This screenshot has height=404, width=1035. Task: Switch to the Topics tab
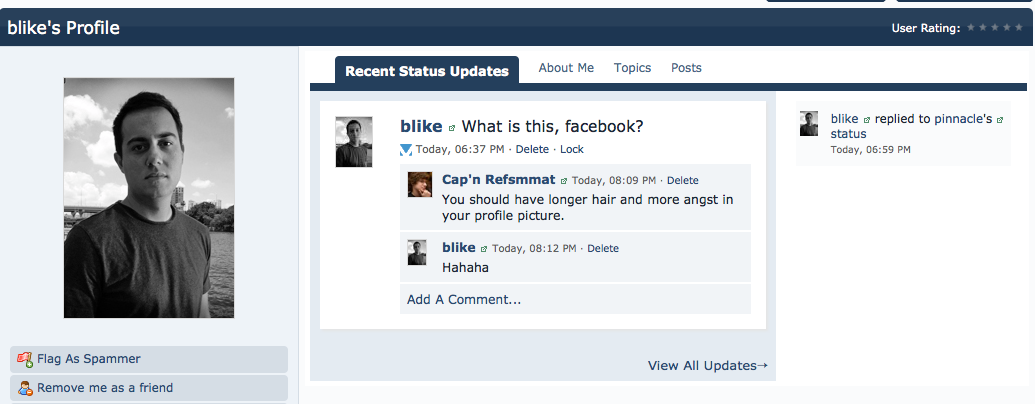coord(632,68)
